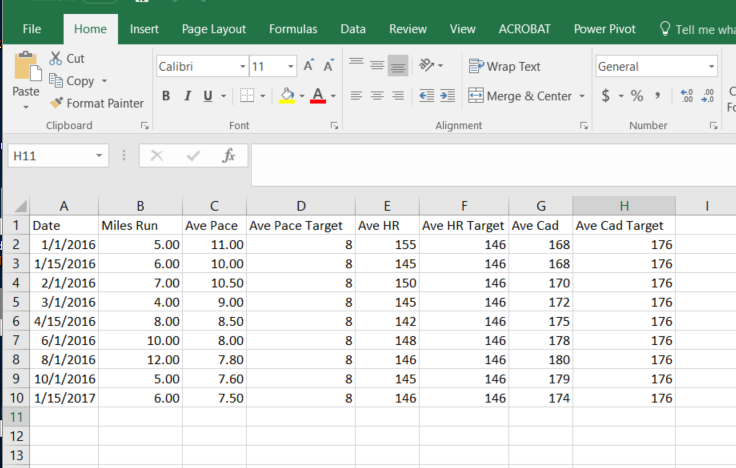Click Increase Decimal icon
736x468 pixels.
[x=687, y=96]
